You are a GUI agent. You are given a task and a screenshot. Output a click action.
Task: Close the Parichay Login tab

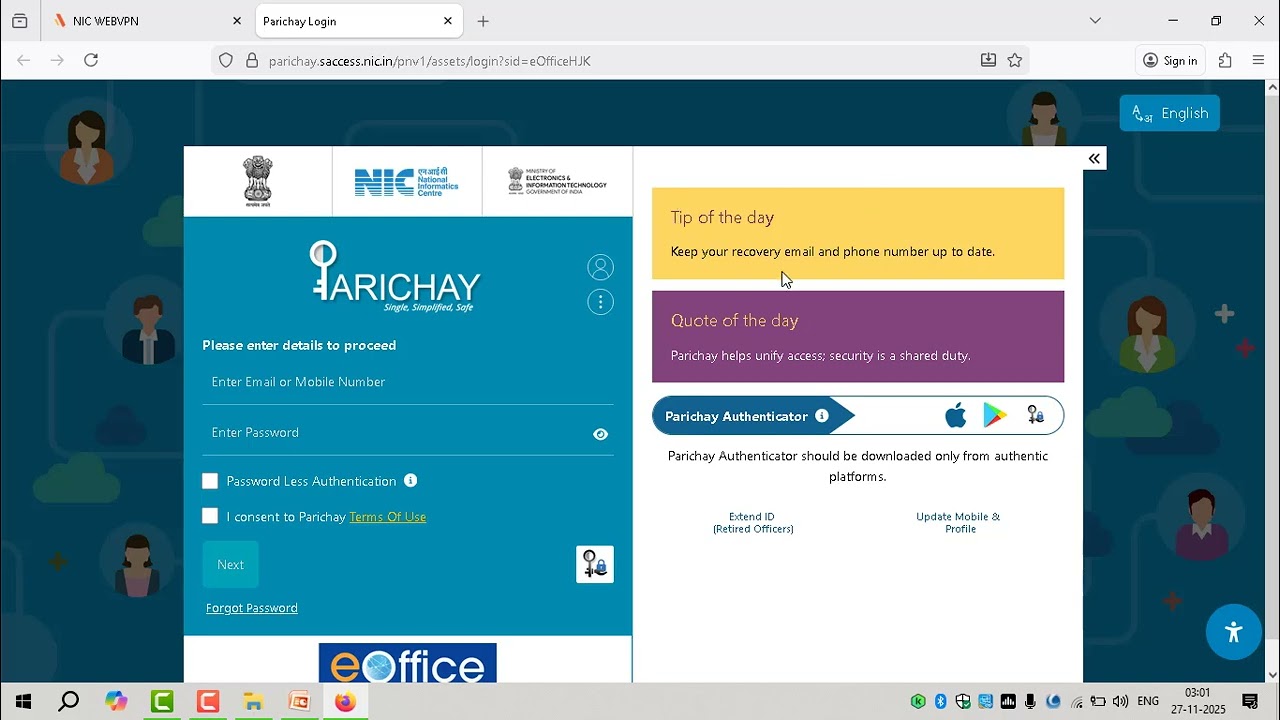[x=448, y=21]
